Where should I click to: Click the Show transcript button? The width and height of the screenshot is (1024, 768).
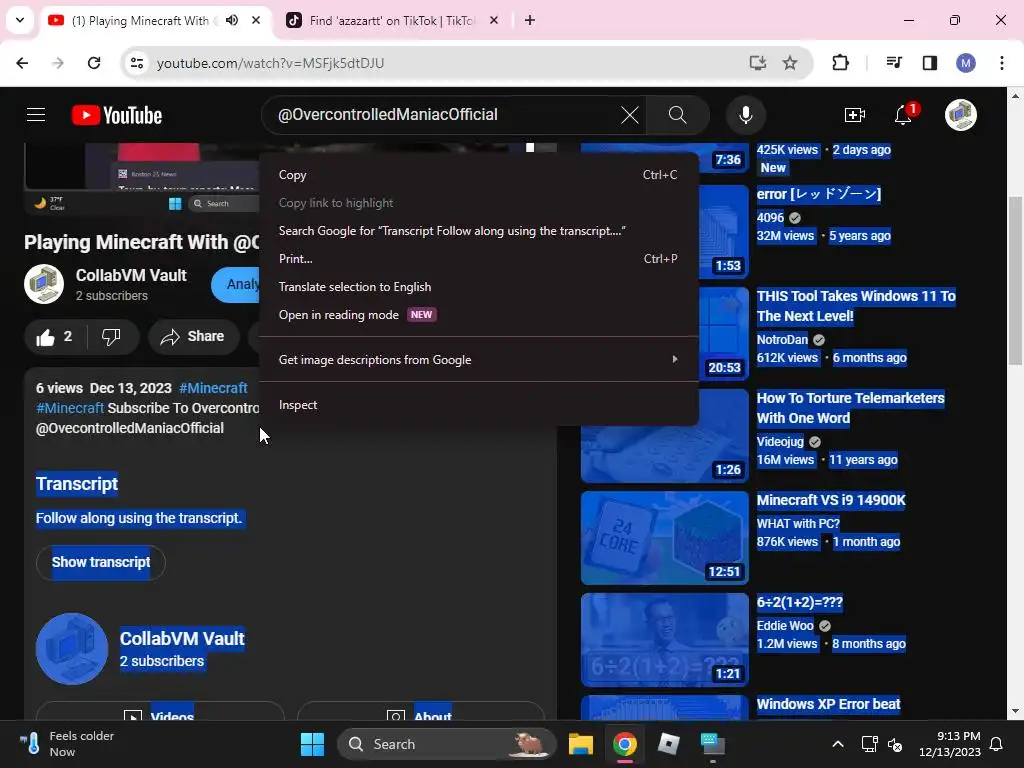point(101,562)
